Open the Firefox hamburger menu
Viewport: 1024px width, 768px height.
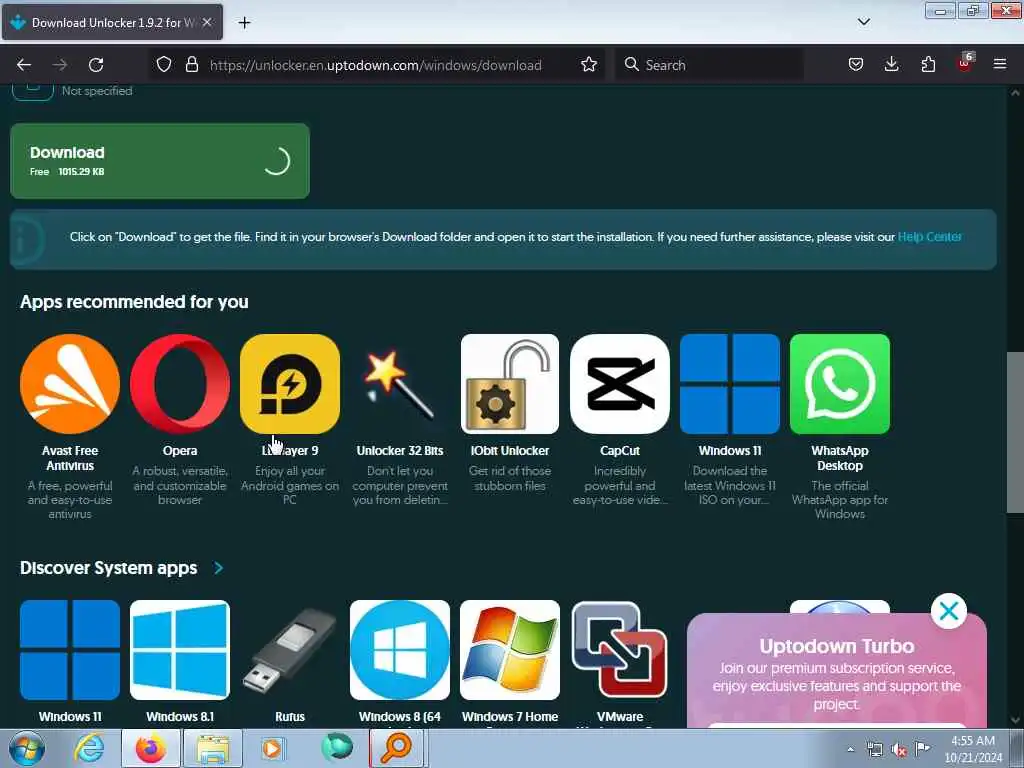tap(1000, 65)
